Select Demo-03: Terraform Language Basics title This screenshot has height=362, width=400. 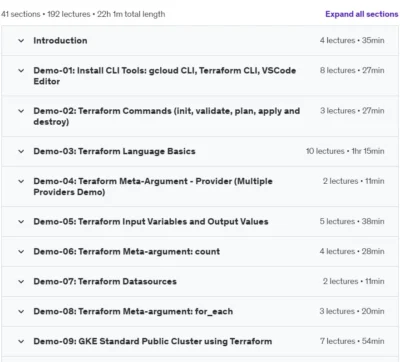(x=114, y=151)
